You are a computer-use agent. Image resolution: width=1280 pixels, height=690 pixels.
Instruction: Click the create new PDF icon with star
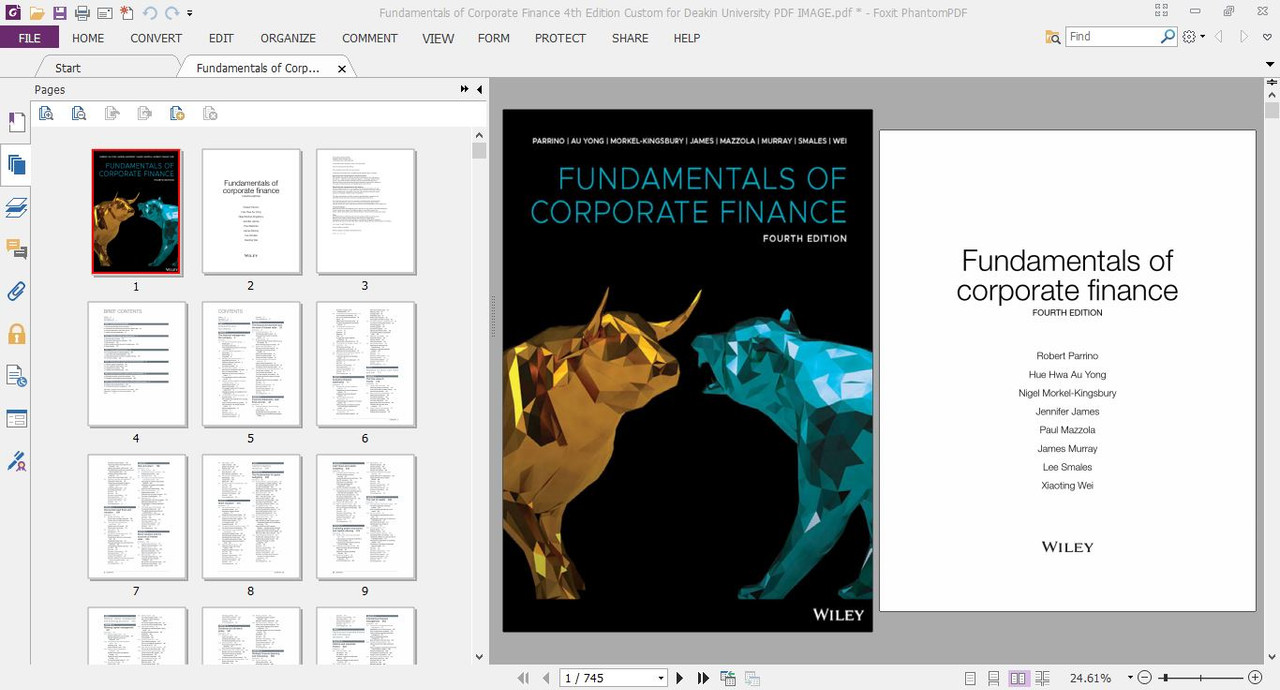click(126, 13)
